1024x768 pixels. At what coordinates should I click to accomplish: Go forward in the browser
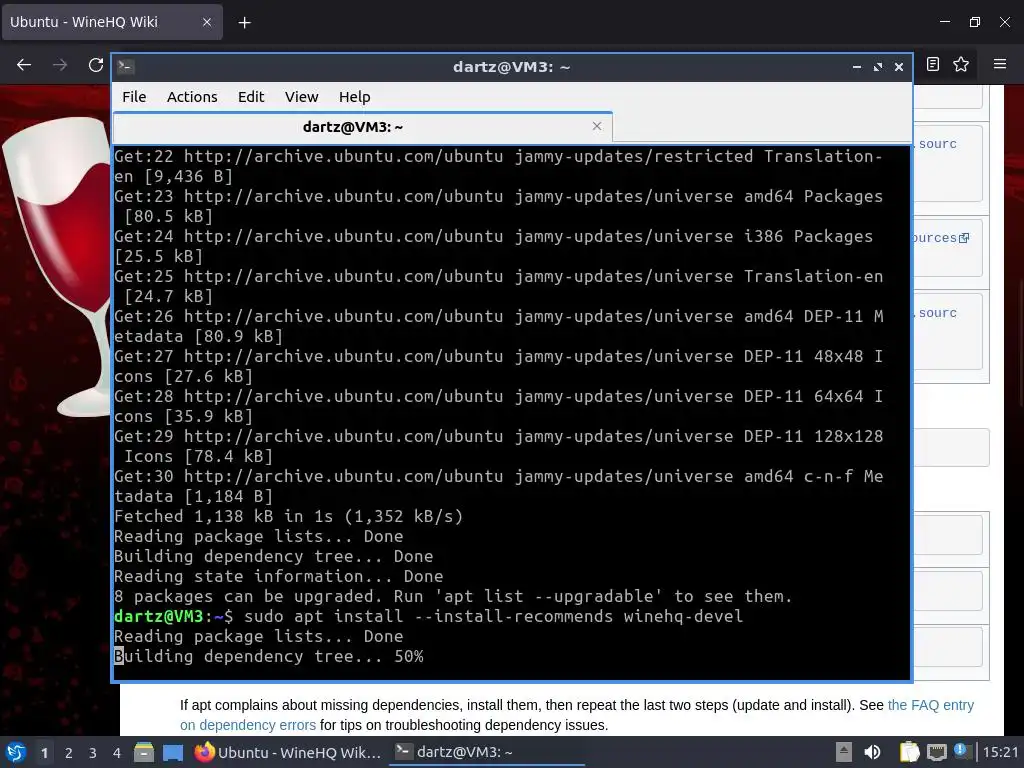click(x=60, y=65)
